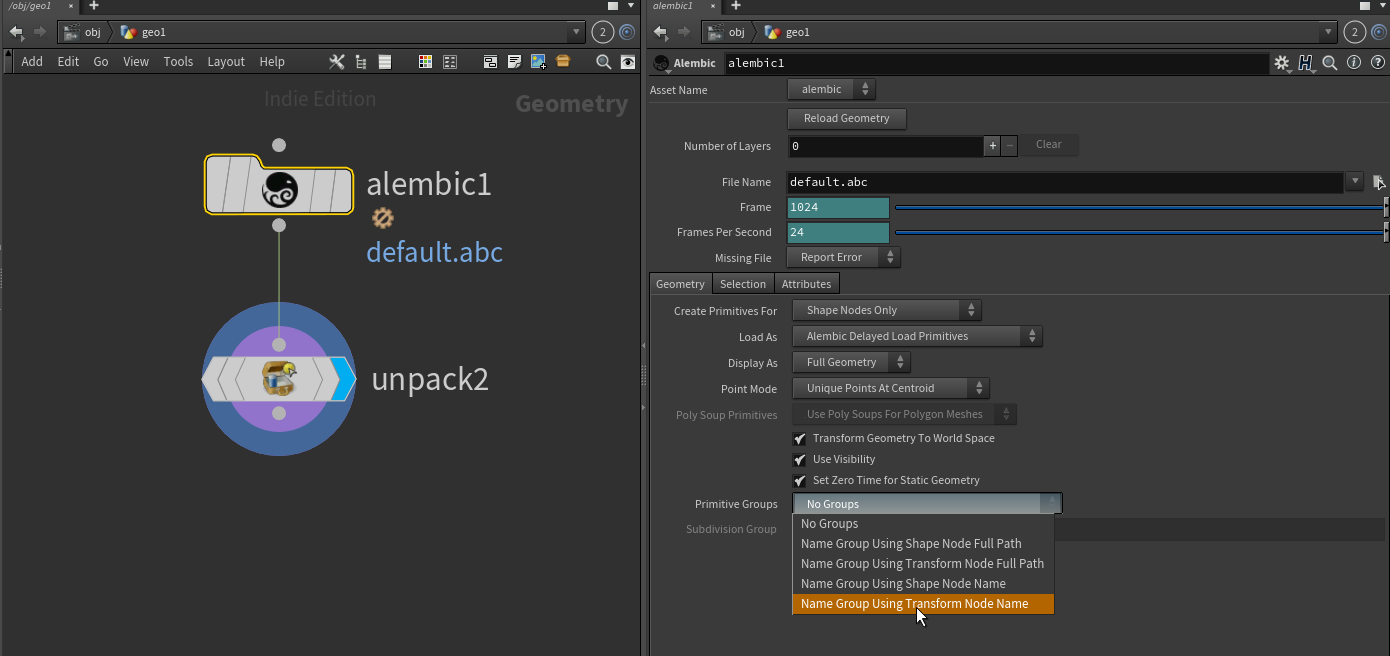This screenshot has height=656, width=1390.
Task: Uncheck Use Visibility
Action: click(800, 460)
